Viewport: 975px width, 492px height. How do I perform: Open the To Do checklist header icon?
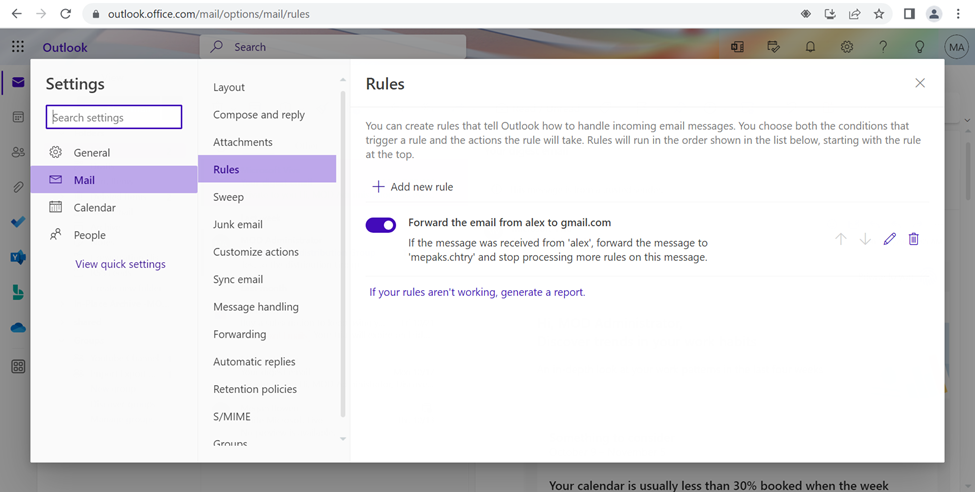click(x=774, y=47)
